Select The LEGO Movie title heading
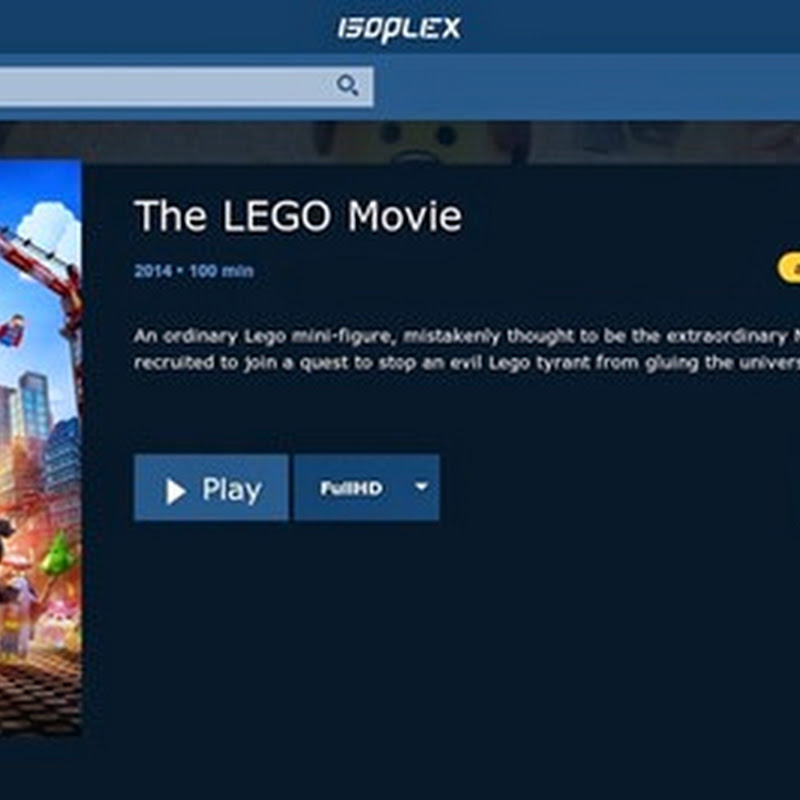The image size is (800, 800). (x=298, y=215)
